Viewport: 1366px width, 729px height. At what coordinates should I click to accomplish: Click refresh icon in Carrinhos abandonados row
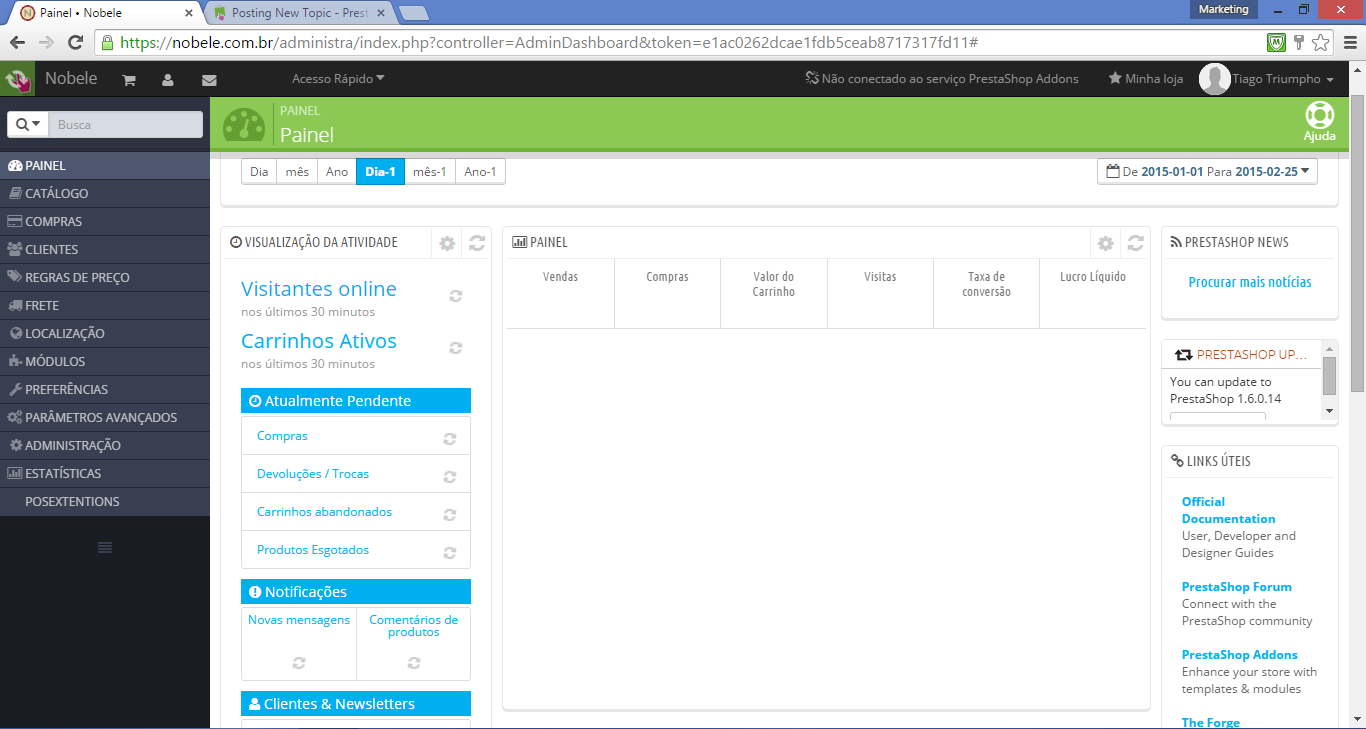pos(450,514)
